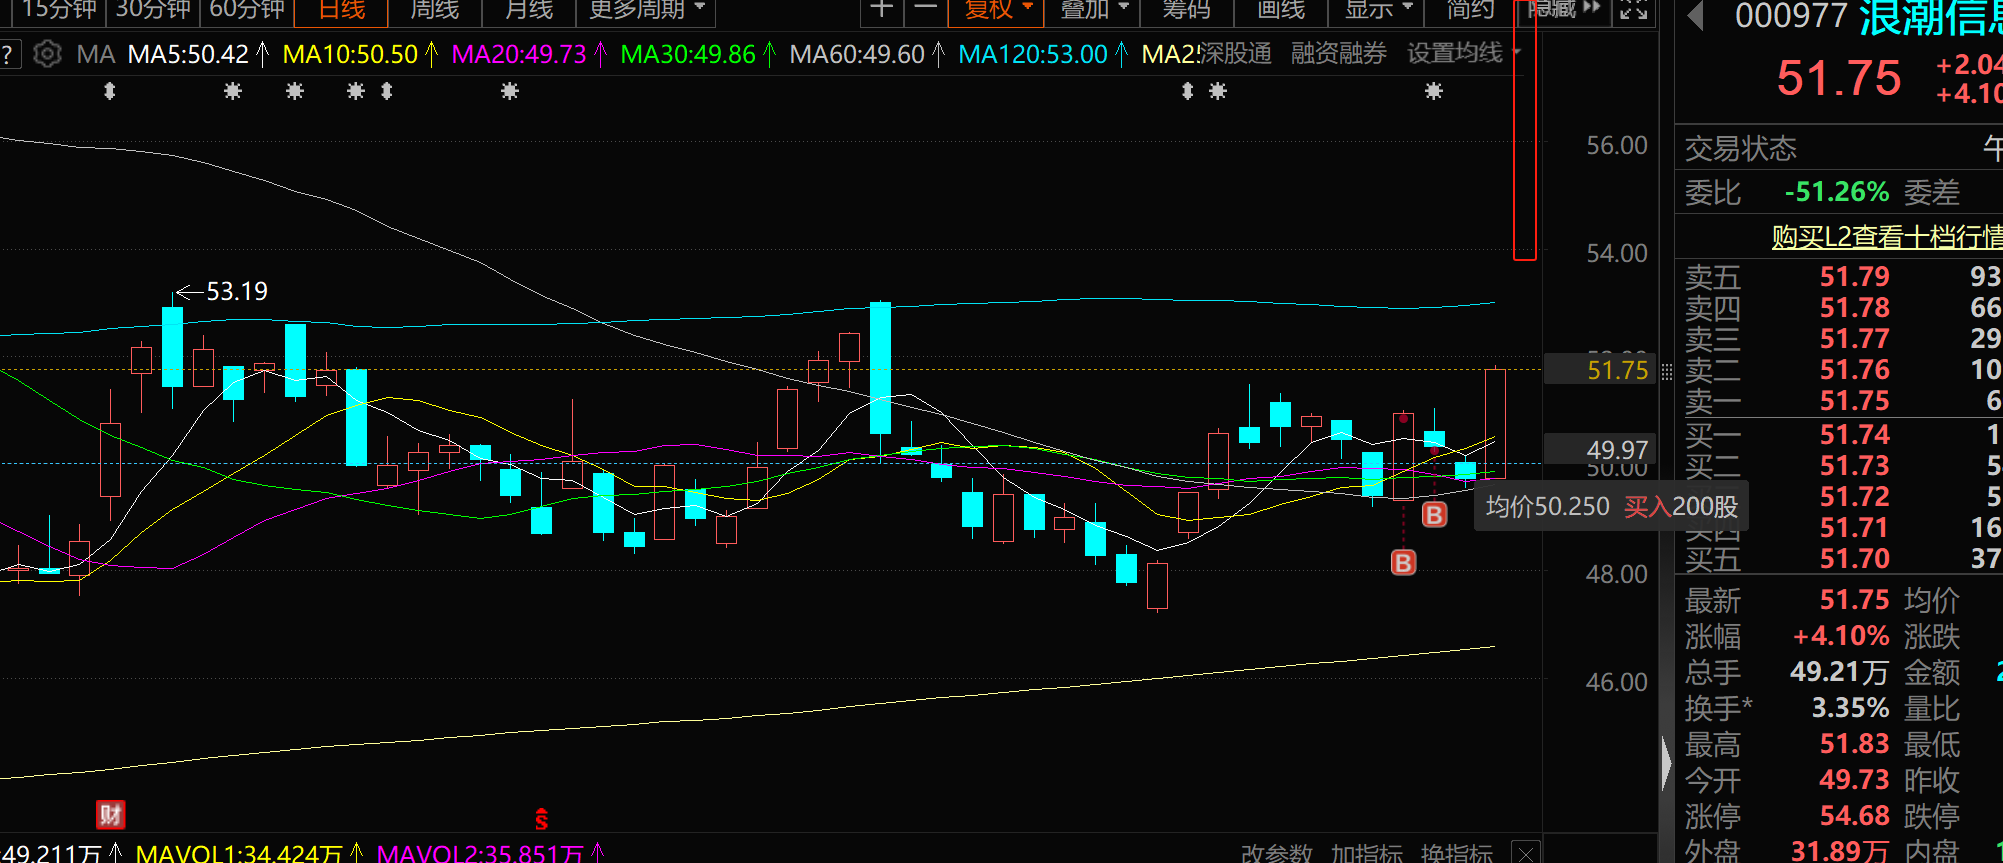Click the yellow MA10:50.50 label
Image resolution: width=2003 pixels, height=863 pixels.
point(350,54)
